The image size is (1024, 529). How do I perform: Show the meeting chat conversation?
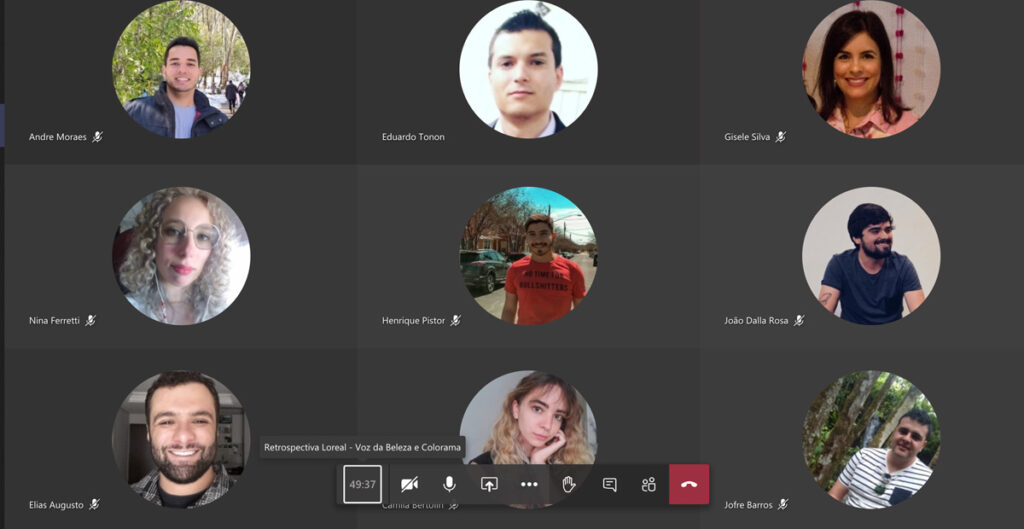tap(609, 485)
